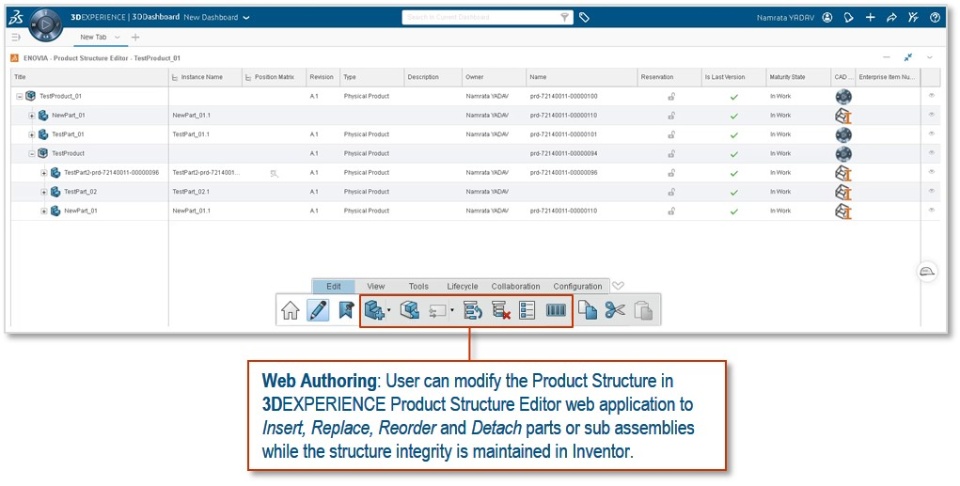Image resolution: width=960 pixels, height=486 pixels.
Task: Toggle the eye icon for the TestProduct_01 row
Action: pos(931,96)
